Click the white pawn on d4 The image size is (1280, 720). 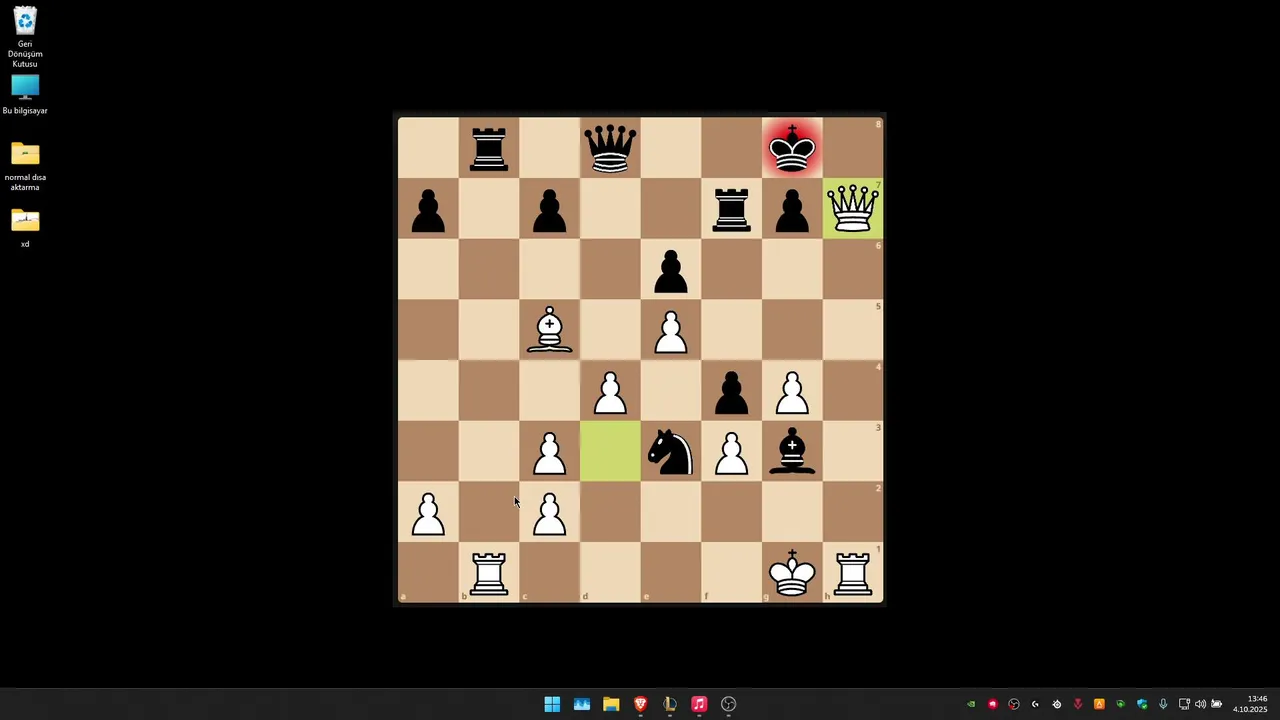pyautogui.click(x=610, y=392)
